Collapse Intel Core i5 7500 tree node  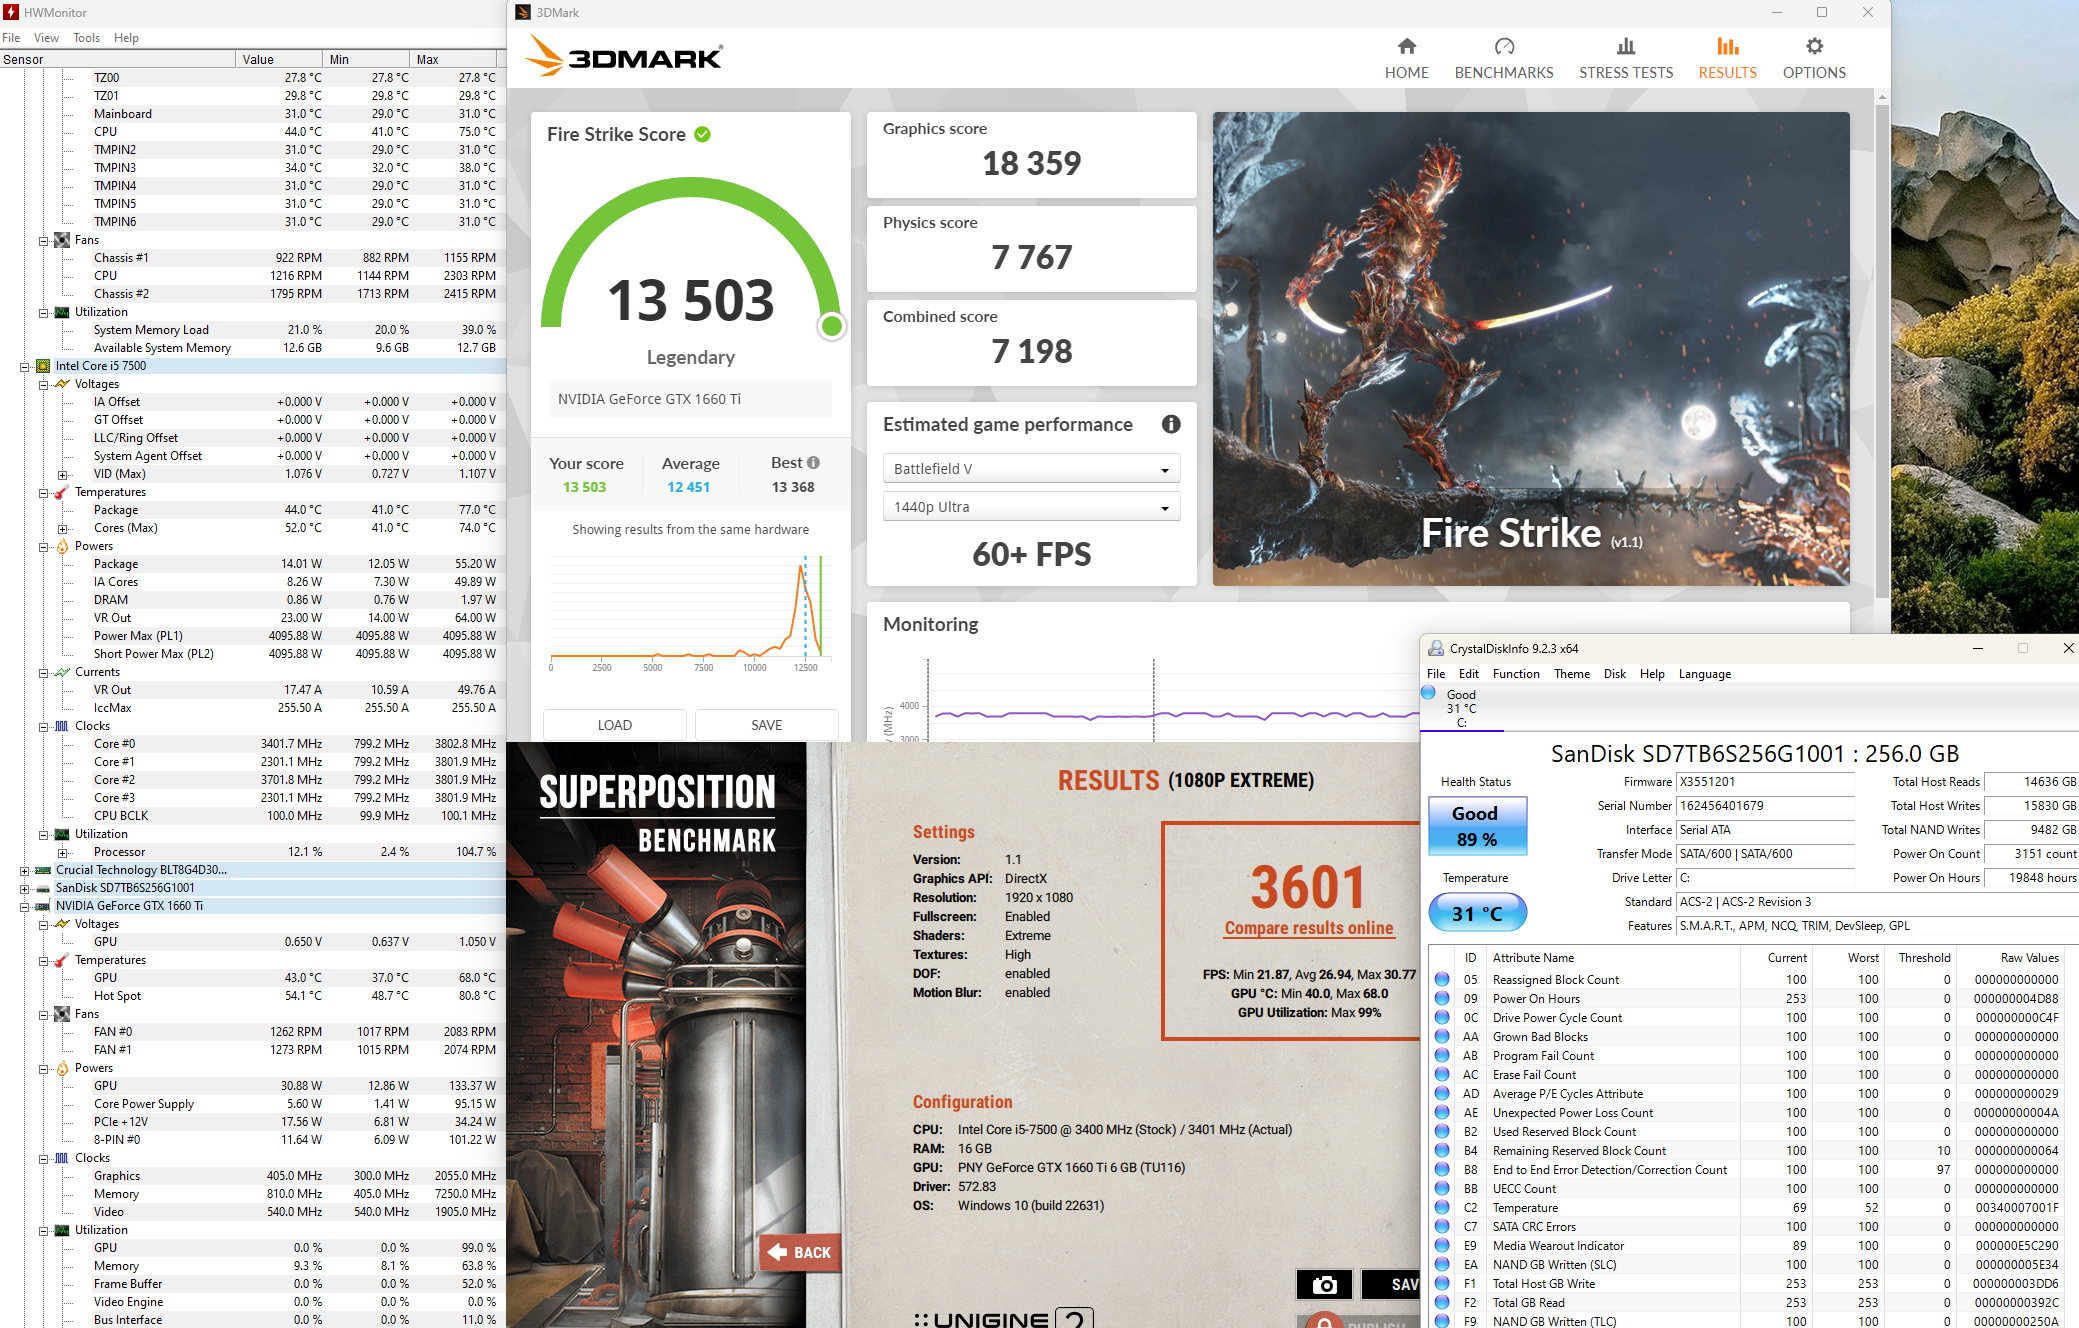[24, 367]
